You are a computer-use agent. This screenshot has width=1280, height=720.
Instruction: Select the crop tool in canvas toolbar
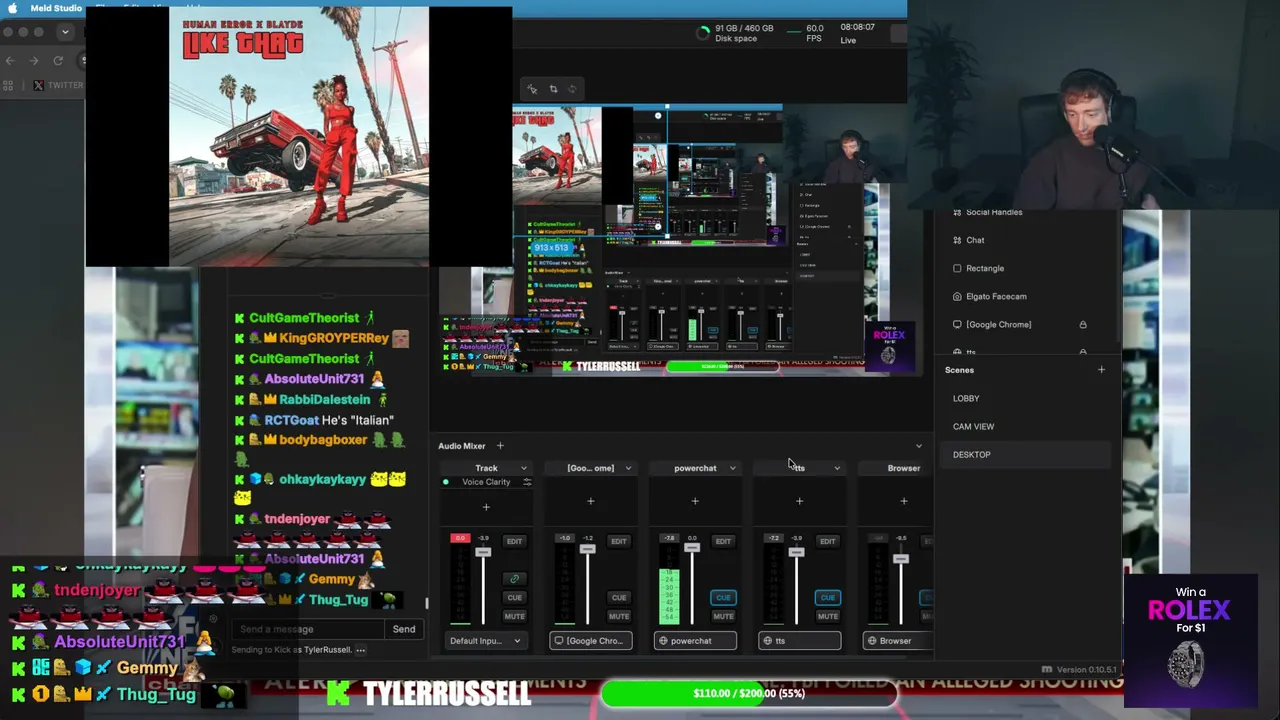click(x=552, y=89)
